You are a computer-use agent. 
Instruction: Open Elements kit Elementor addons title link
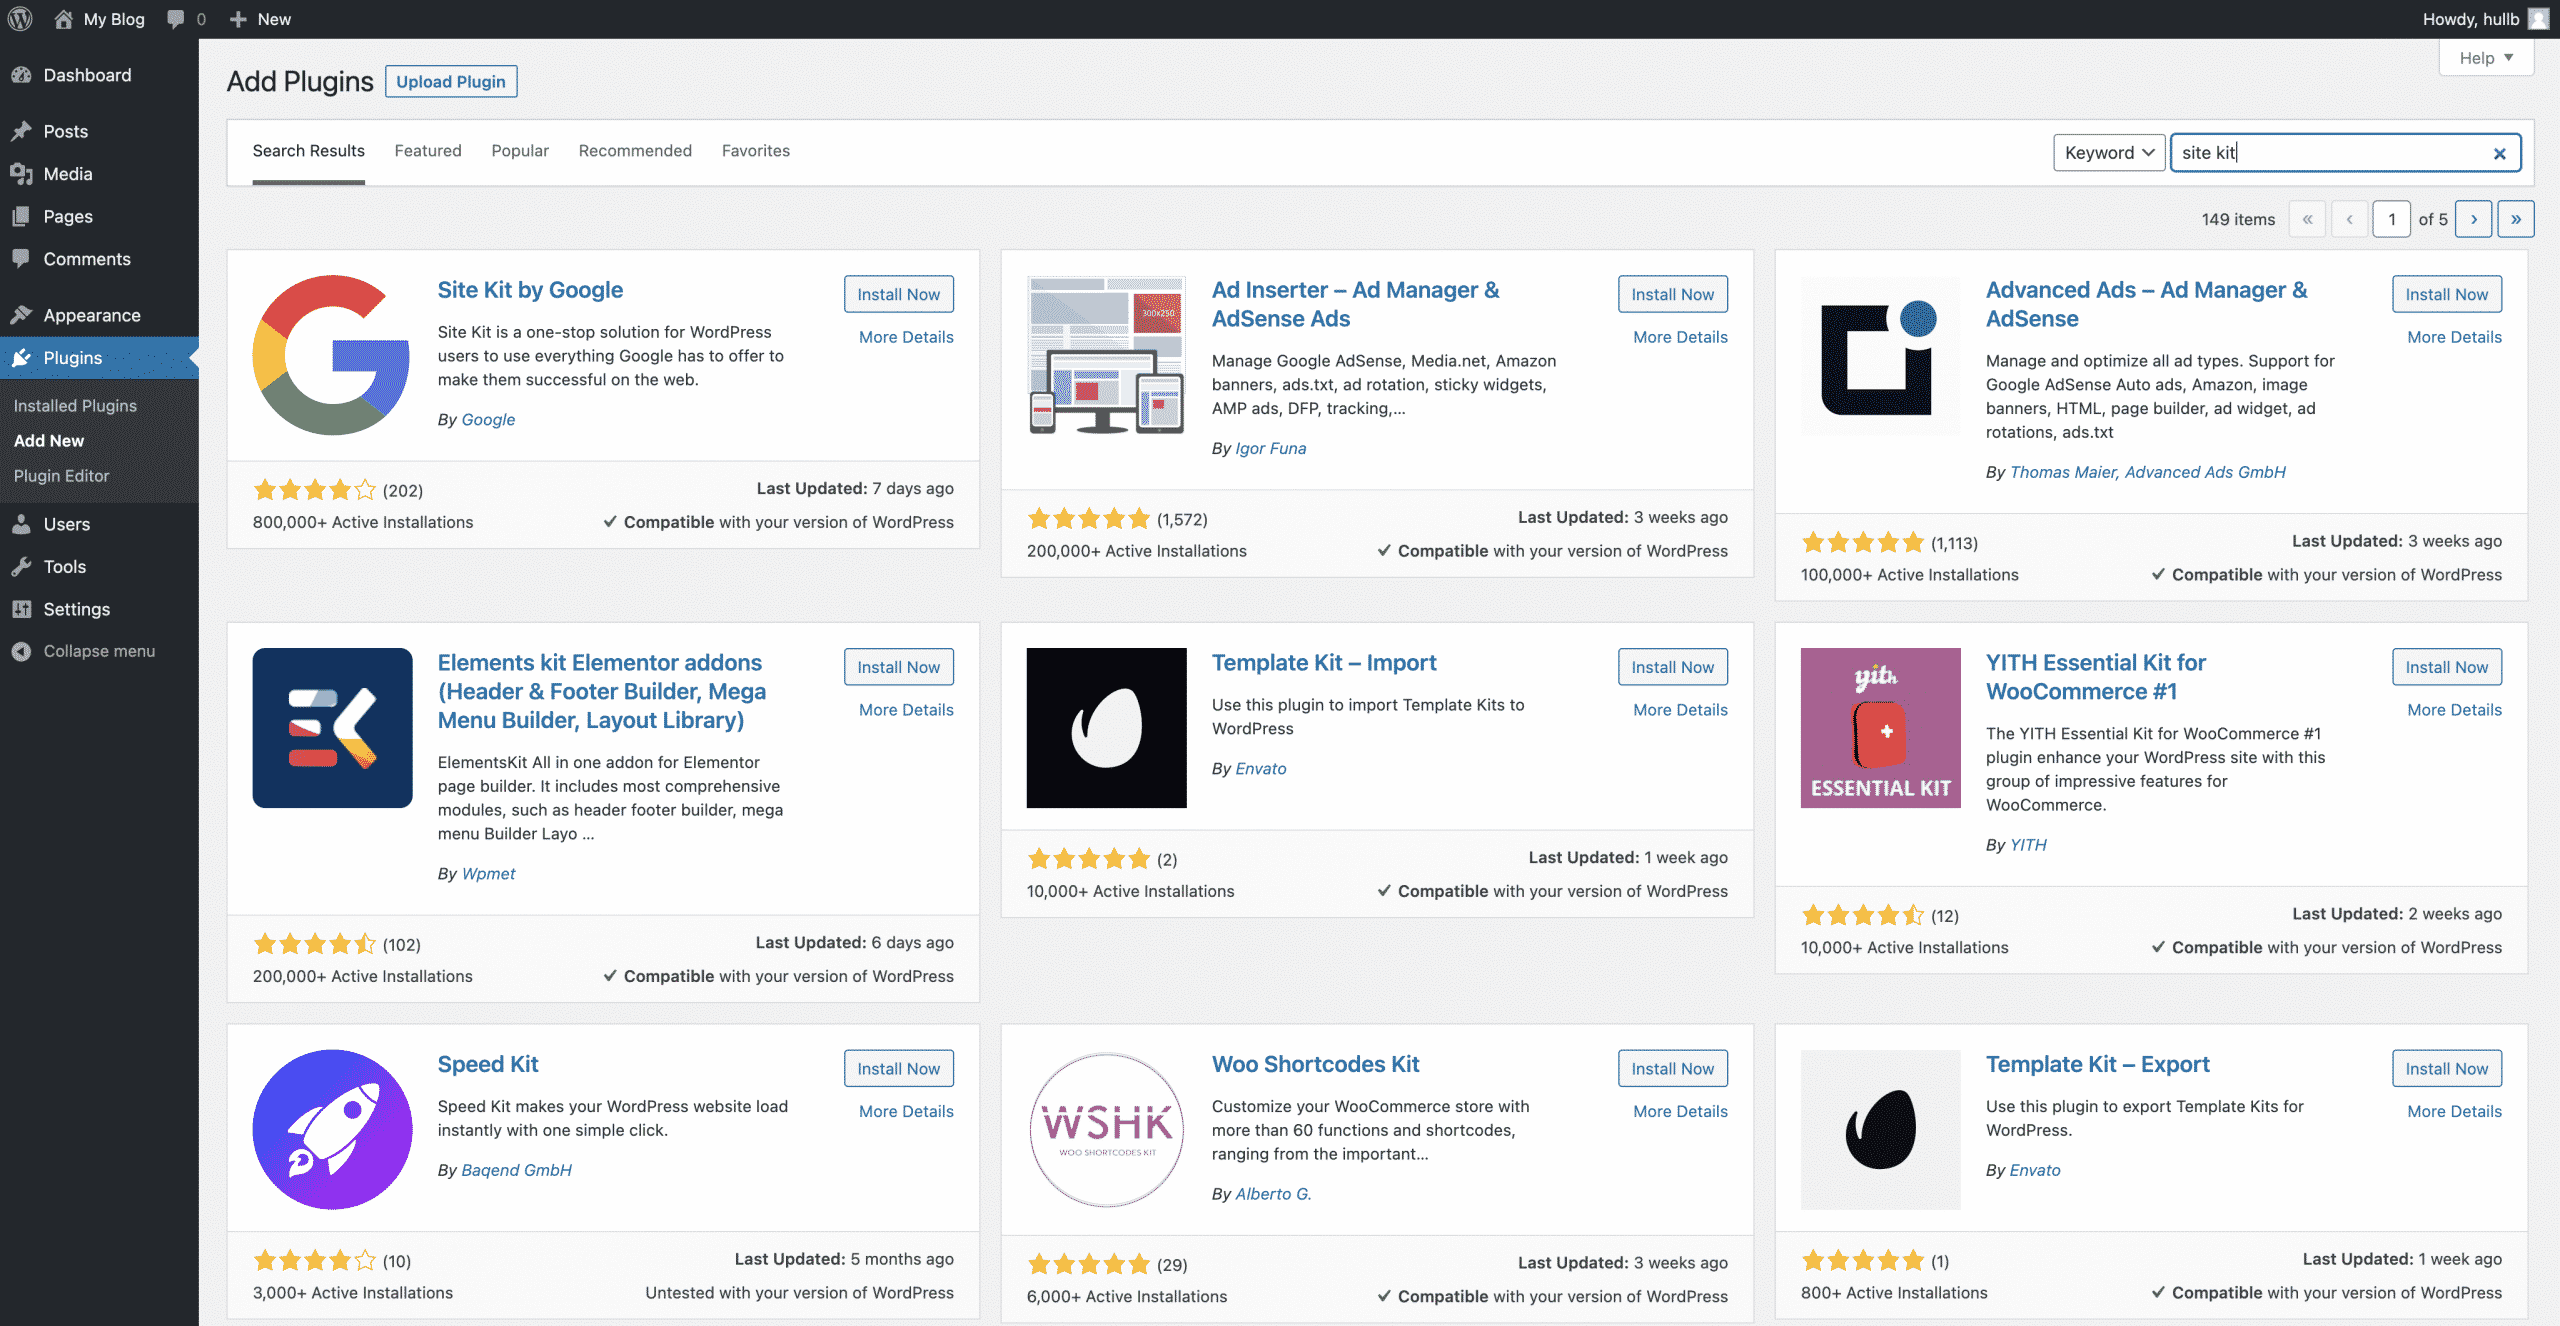602,691
